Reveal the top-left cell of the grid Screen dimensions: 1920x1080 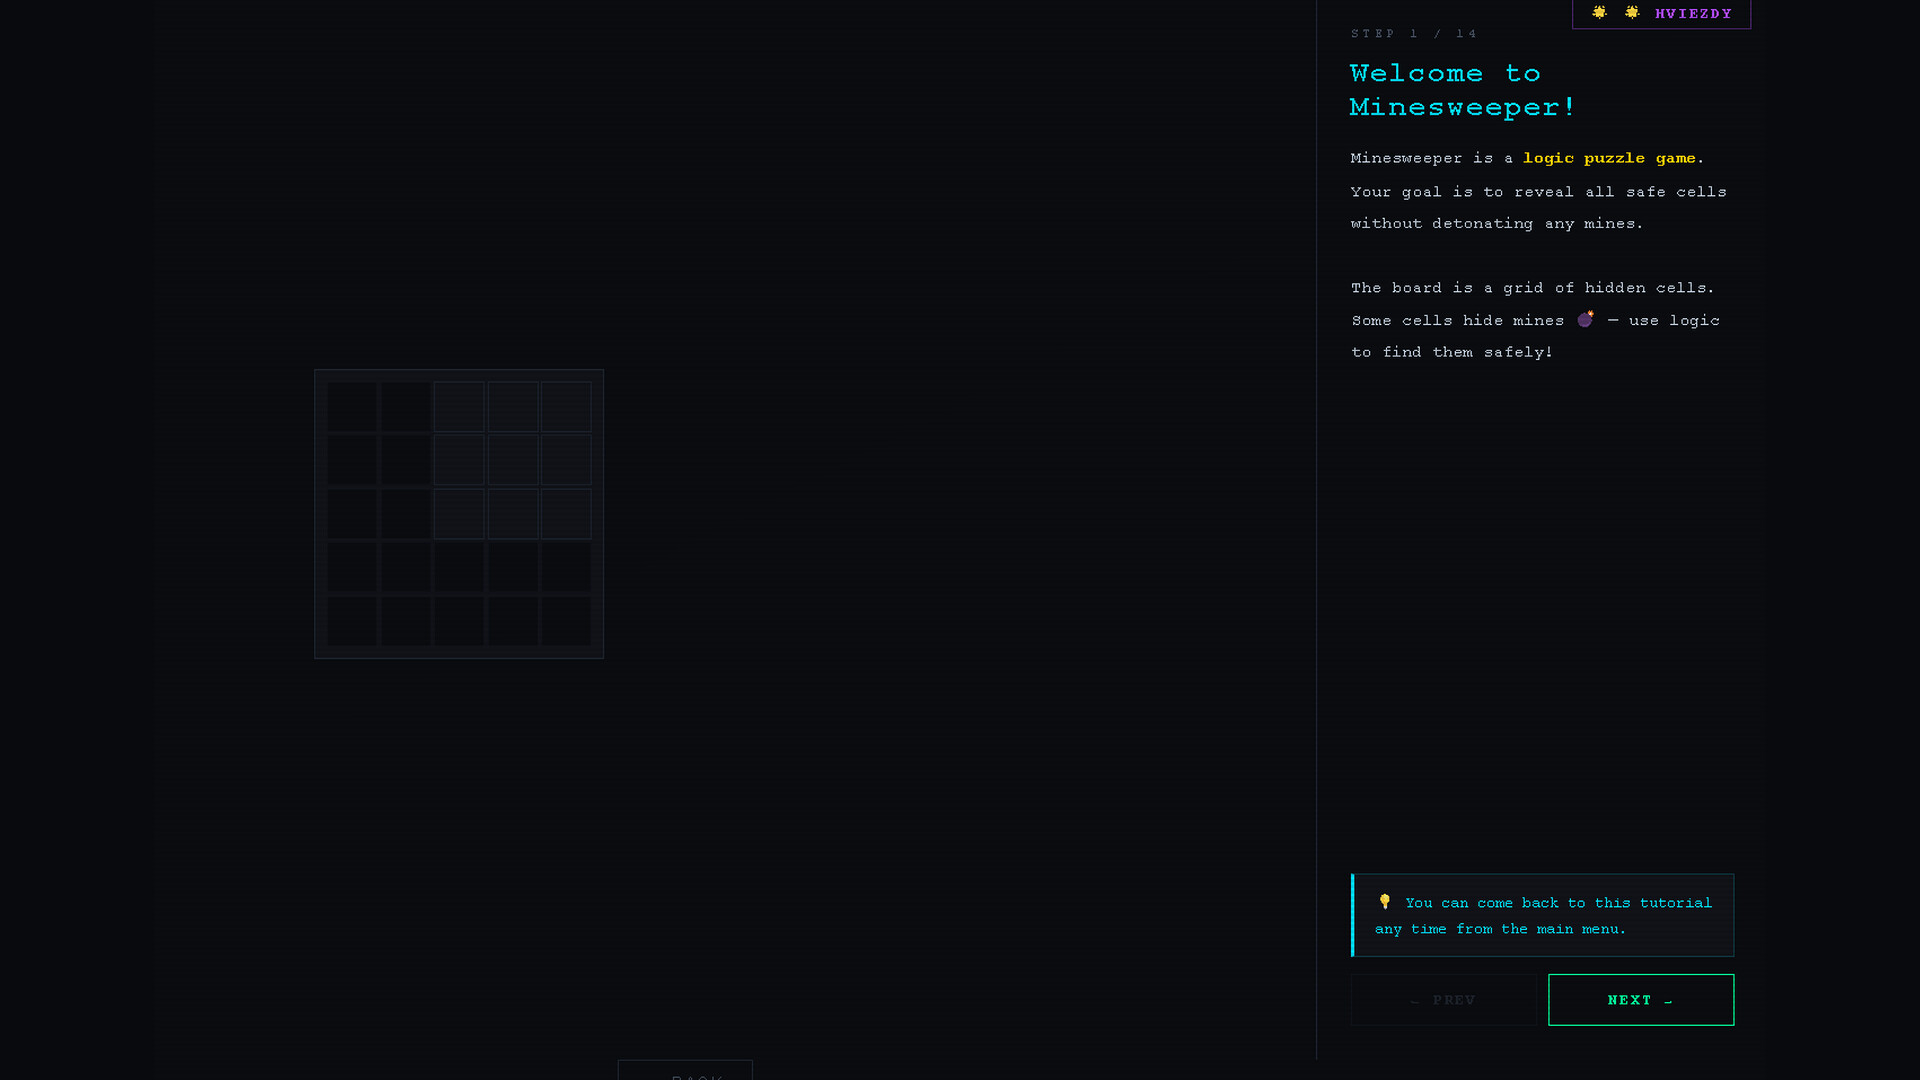[352, 407]
